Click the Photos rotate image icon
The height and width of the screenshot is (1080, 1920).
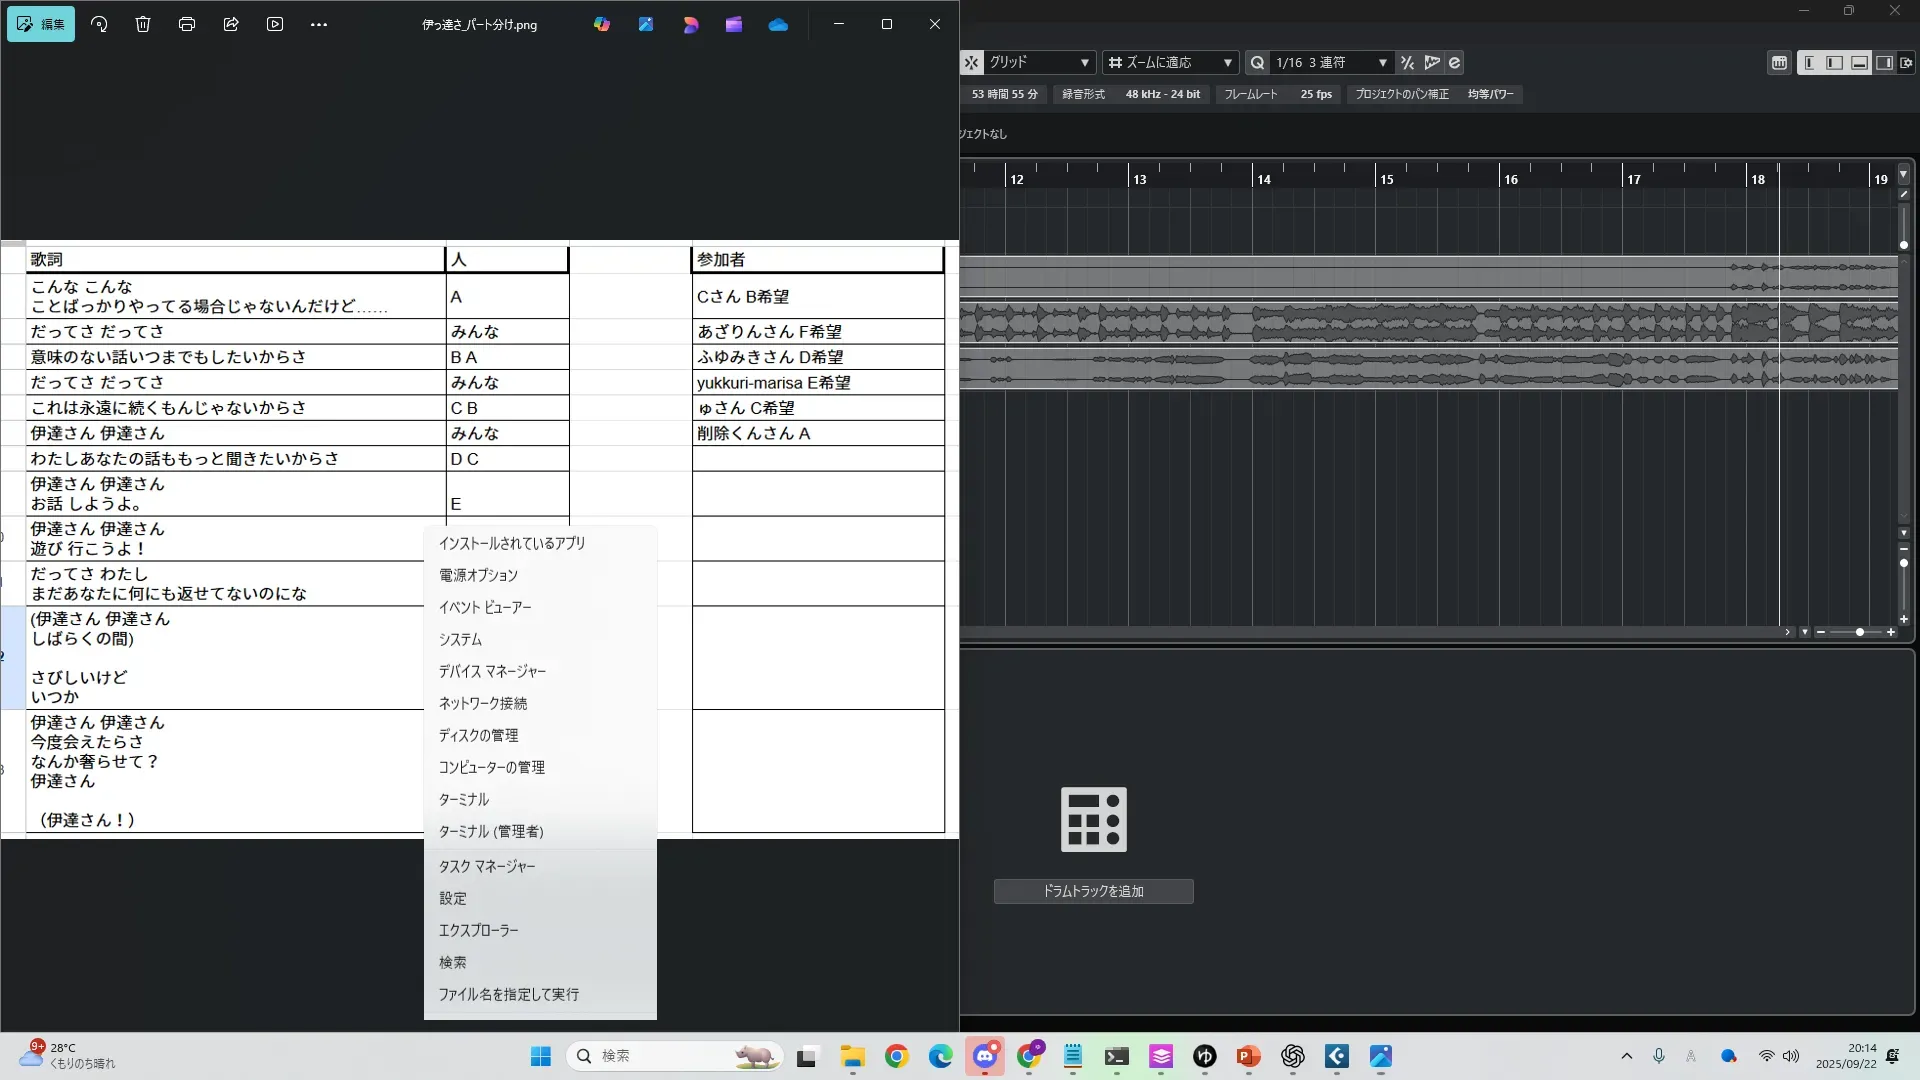pyautogui.click(x=99, y=24)
